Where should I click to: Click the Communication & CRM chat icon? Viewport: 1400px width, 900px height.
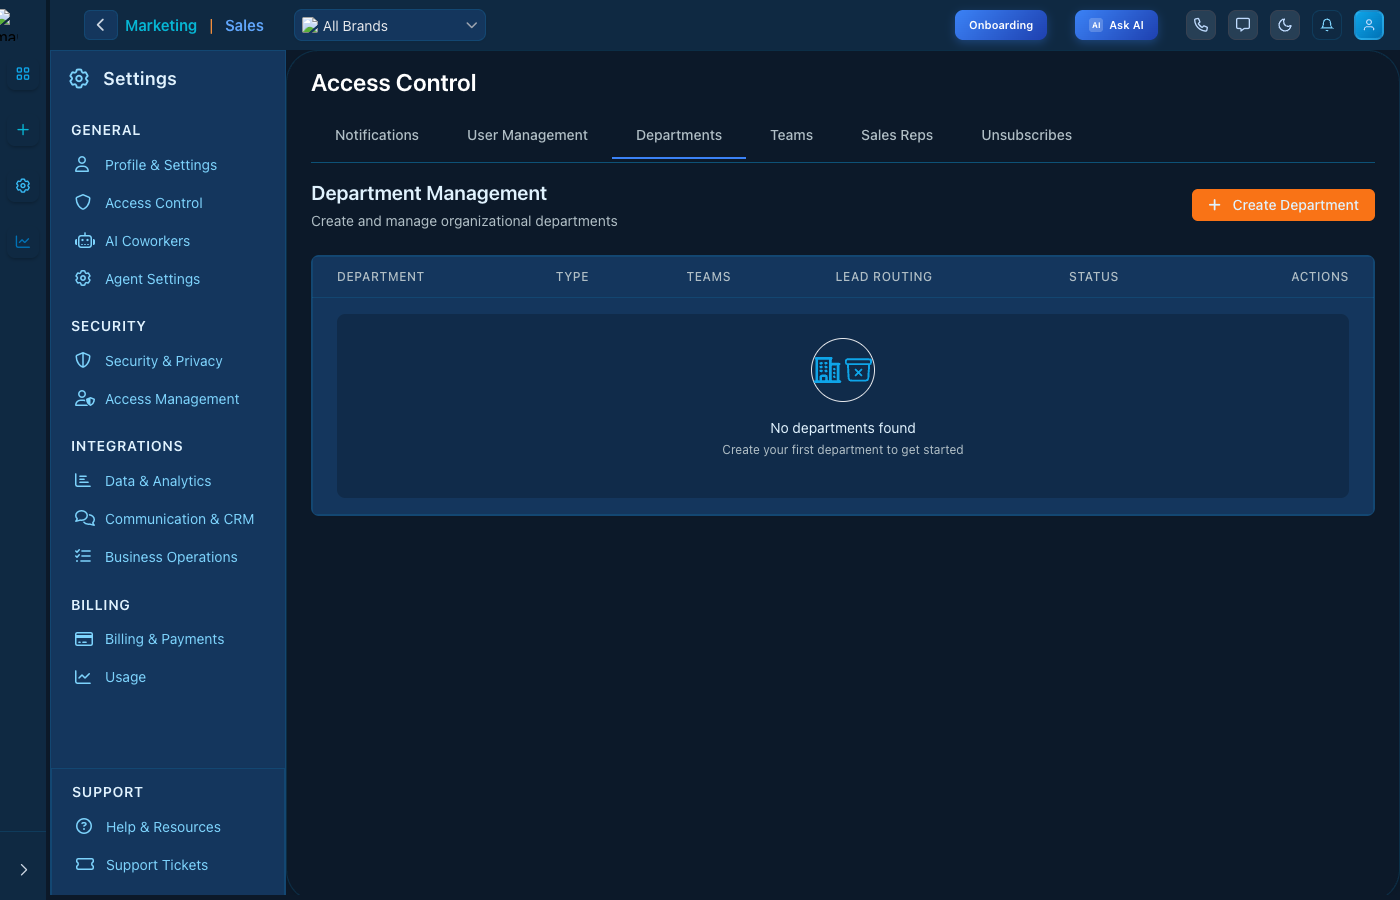coord(85,518)
